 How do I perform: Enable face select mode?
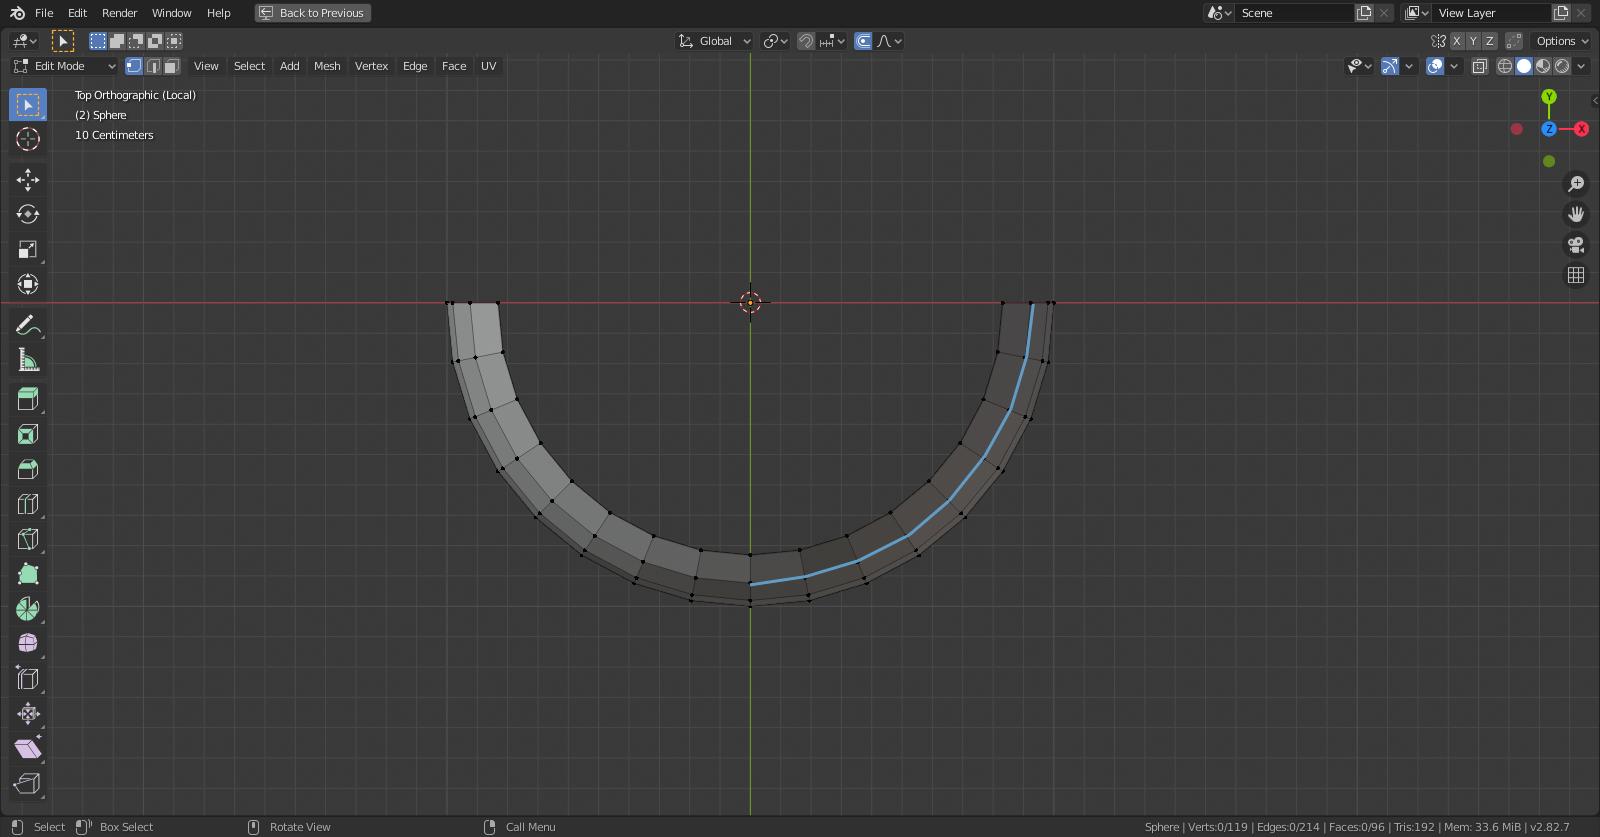(x=171, y=66)
